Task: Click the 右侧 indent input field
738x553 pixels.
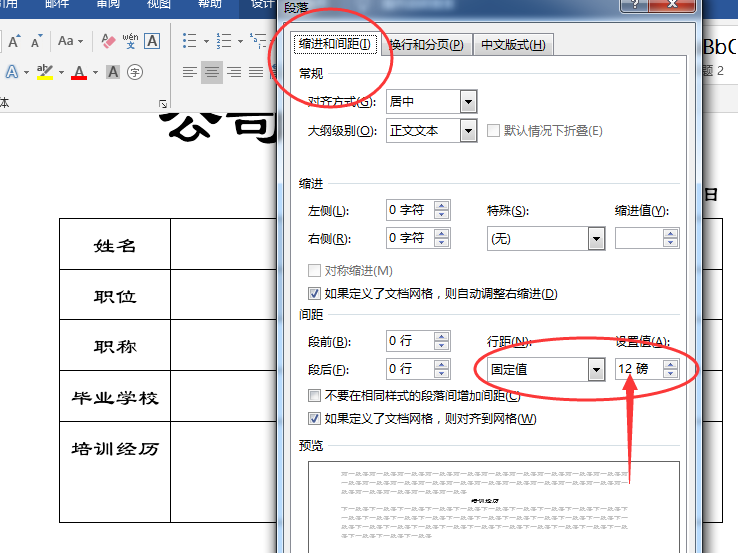Action: point(410,238)
